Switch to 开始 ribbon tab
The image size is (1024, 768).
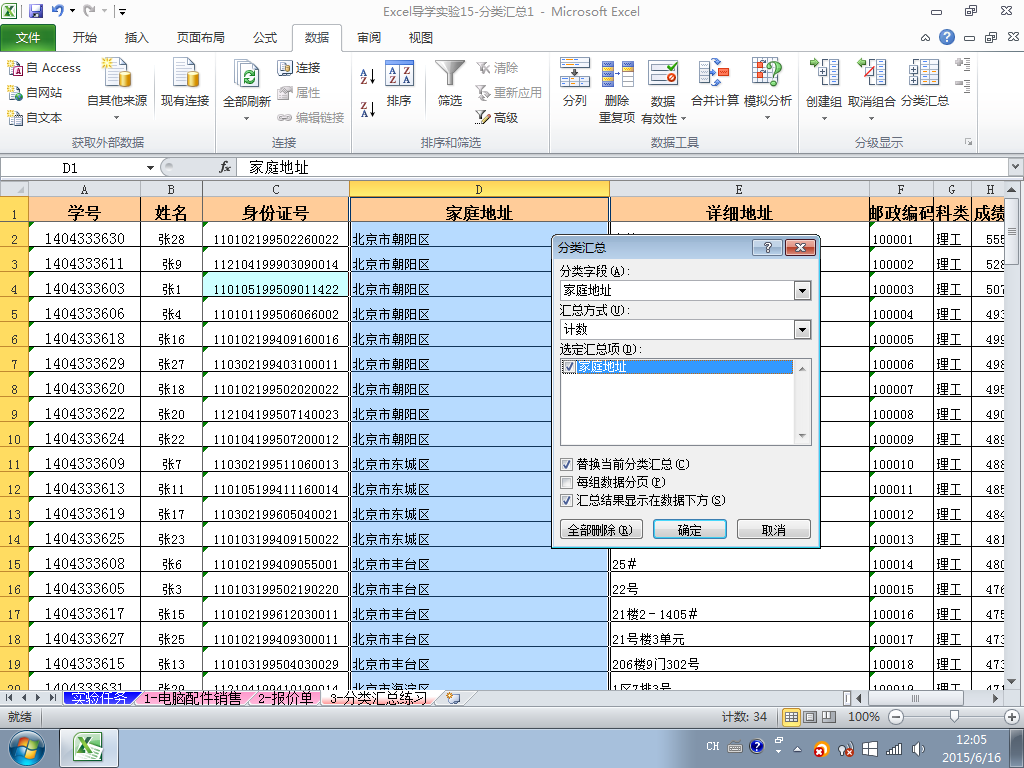[84, 38]
